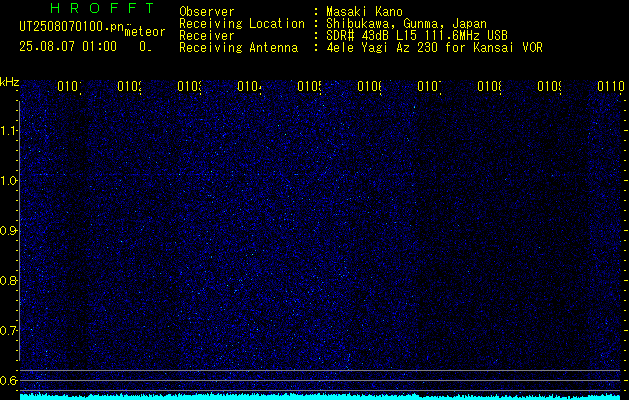Click the 0103 time marker
629x400 pixels.
190,86
